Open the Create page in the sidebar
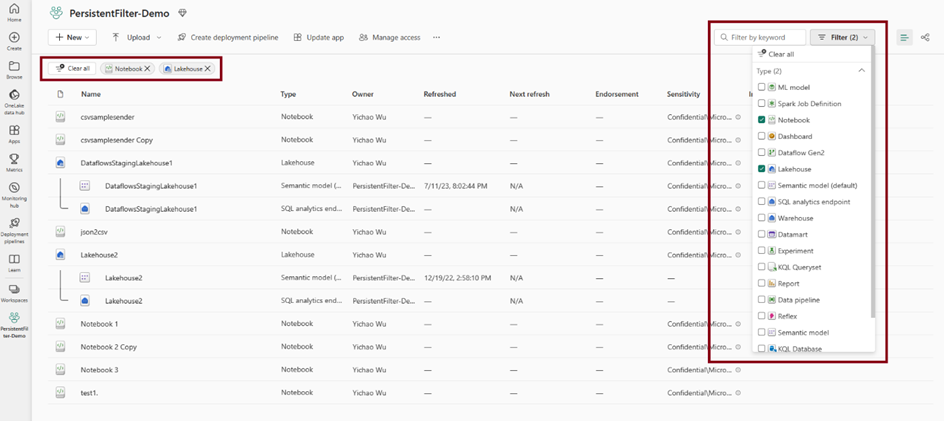Screen dimensions: 944x421 point(14,42)
